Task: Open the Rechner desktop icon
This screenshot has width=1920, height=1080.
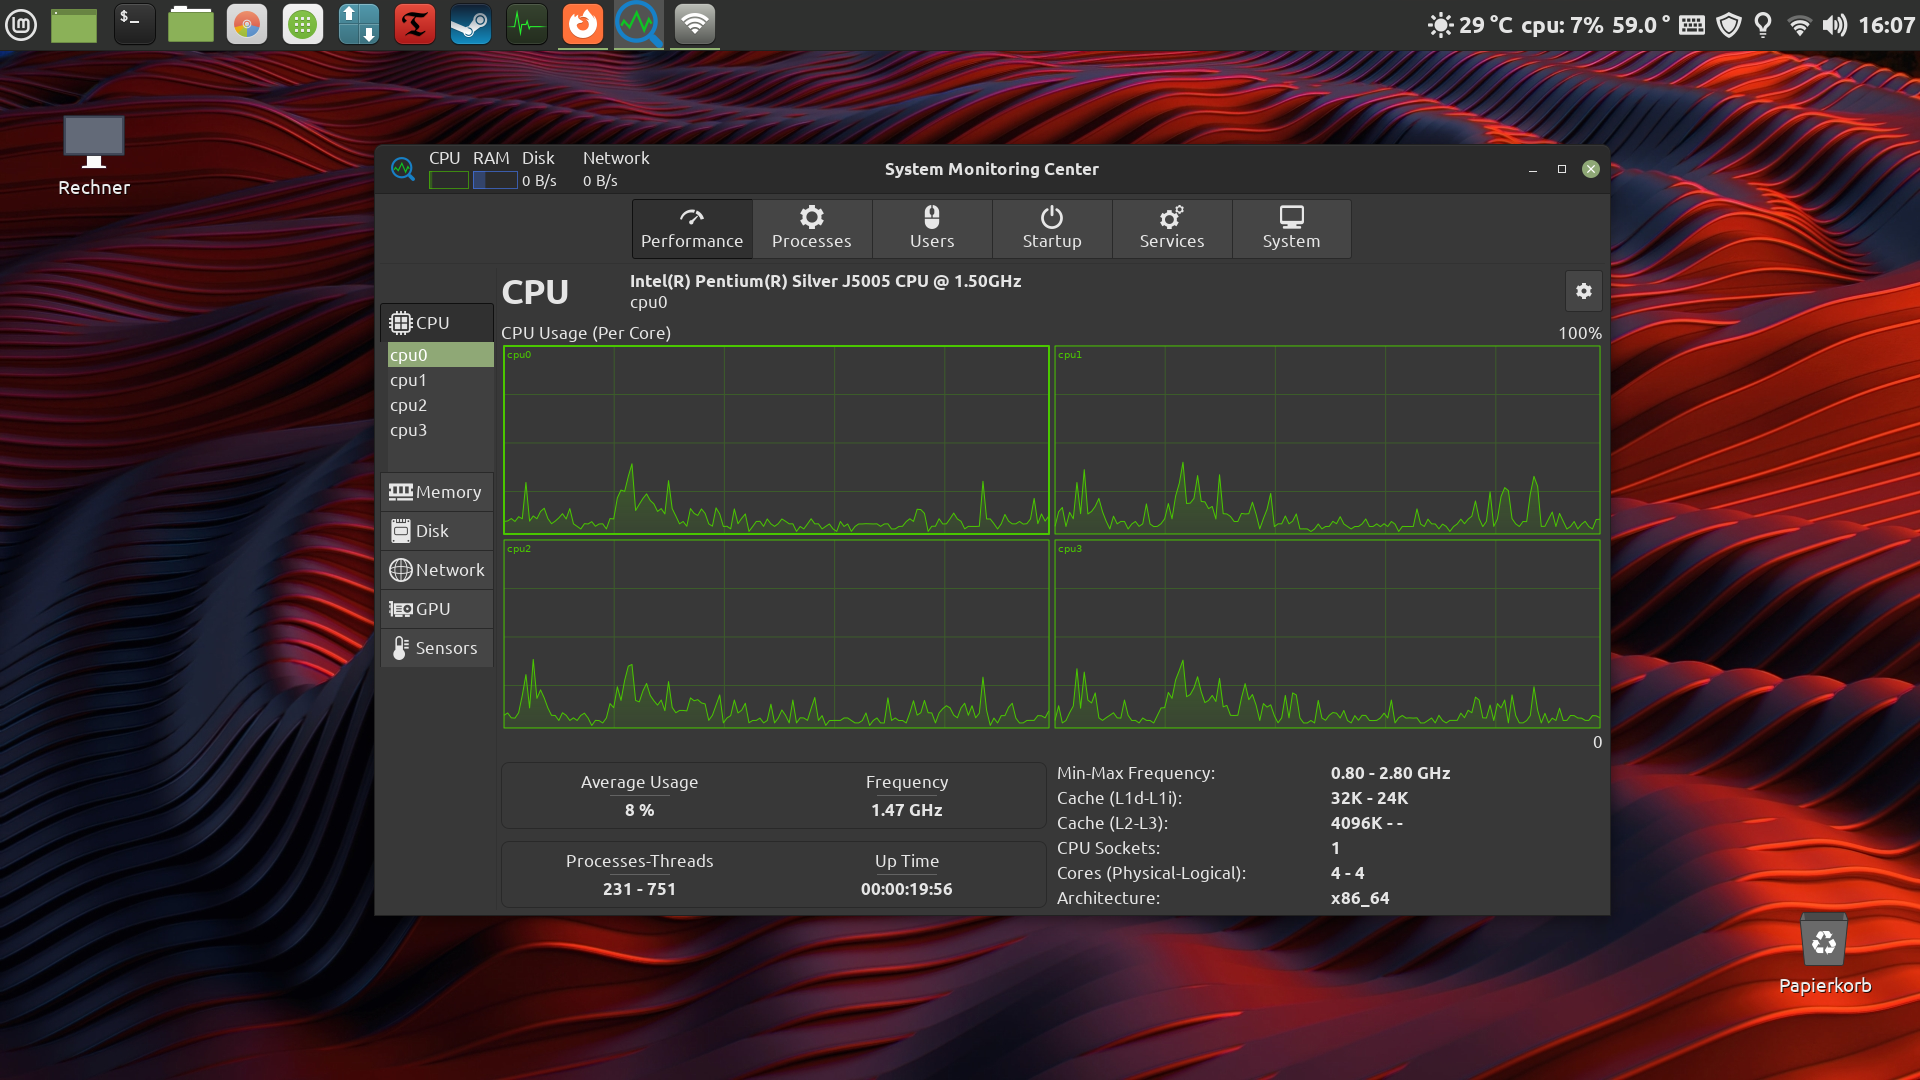Action: [94, 156]
